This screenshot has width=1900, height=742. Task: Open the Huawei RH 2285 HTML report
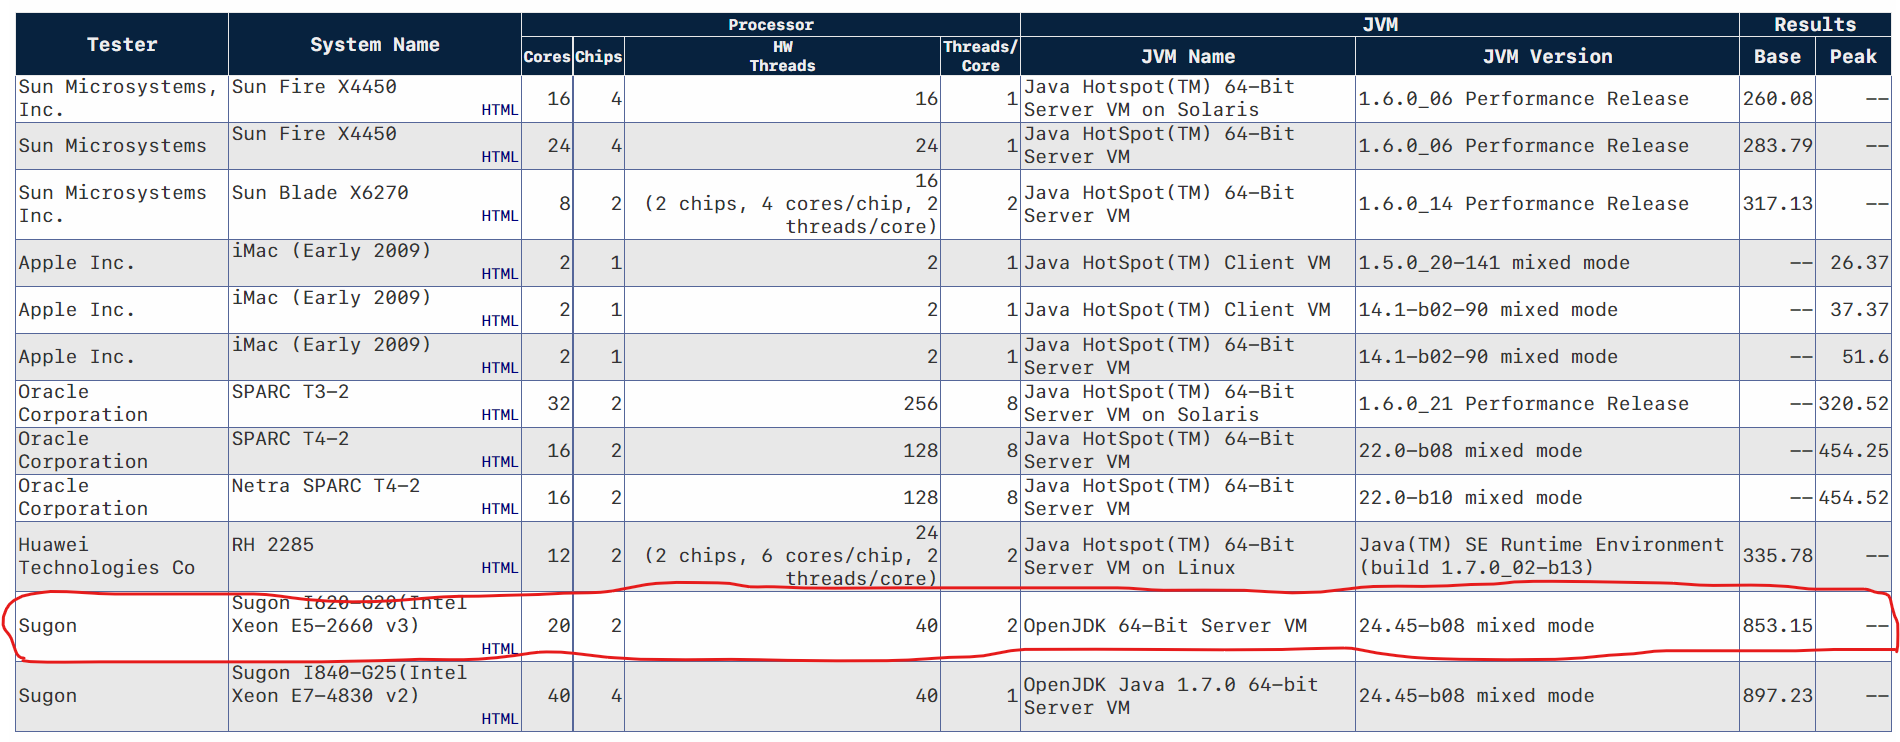[499, 568]
